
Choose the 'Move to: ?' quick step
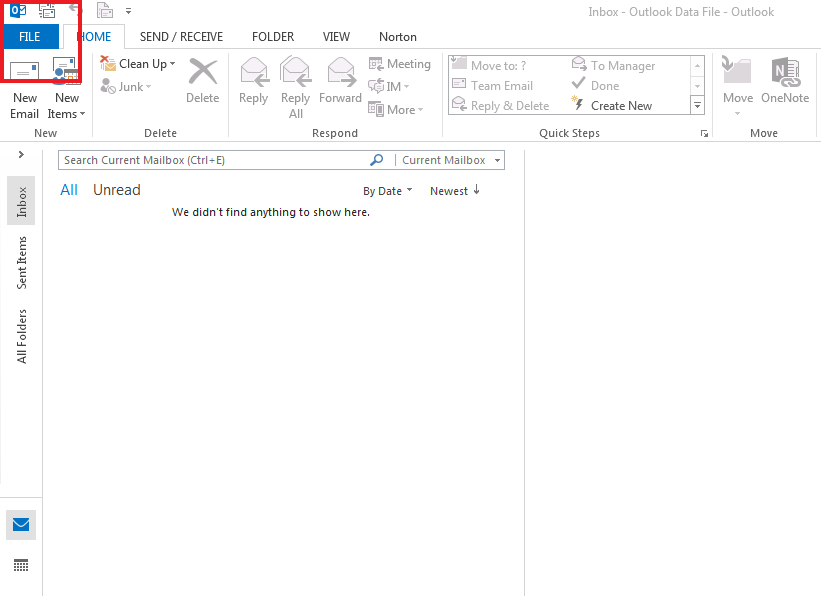[489, 65]
